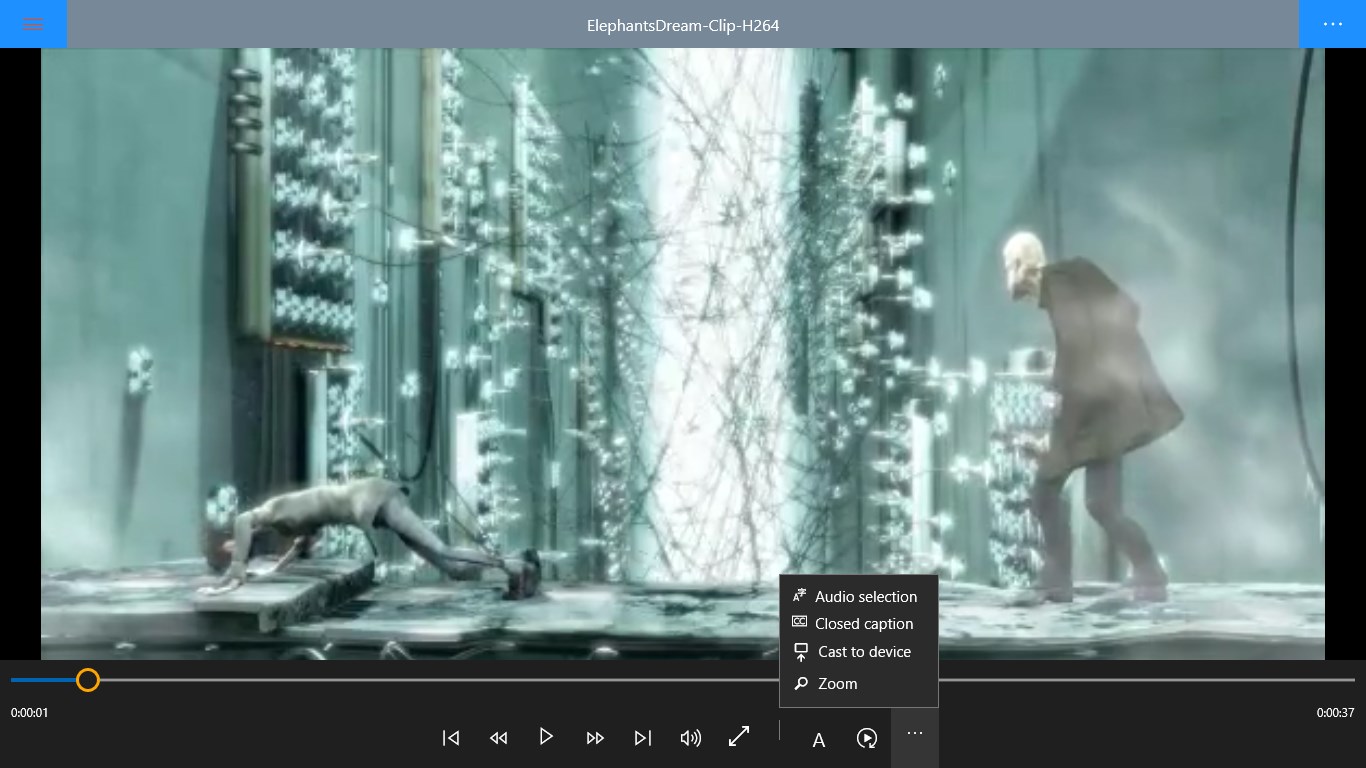Viewport: 1366px width, 768px height.
Task: Click the playback replay circle icon
Action: [x=867, y=739]
